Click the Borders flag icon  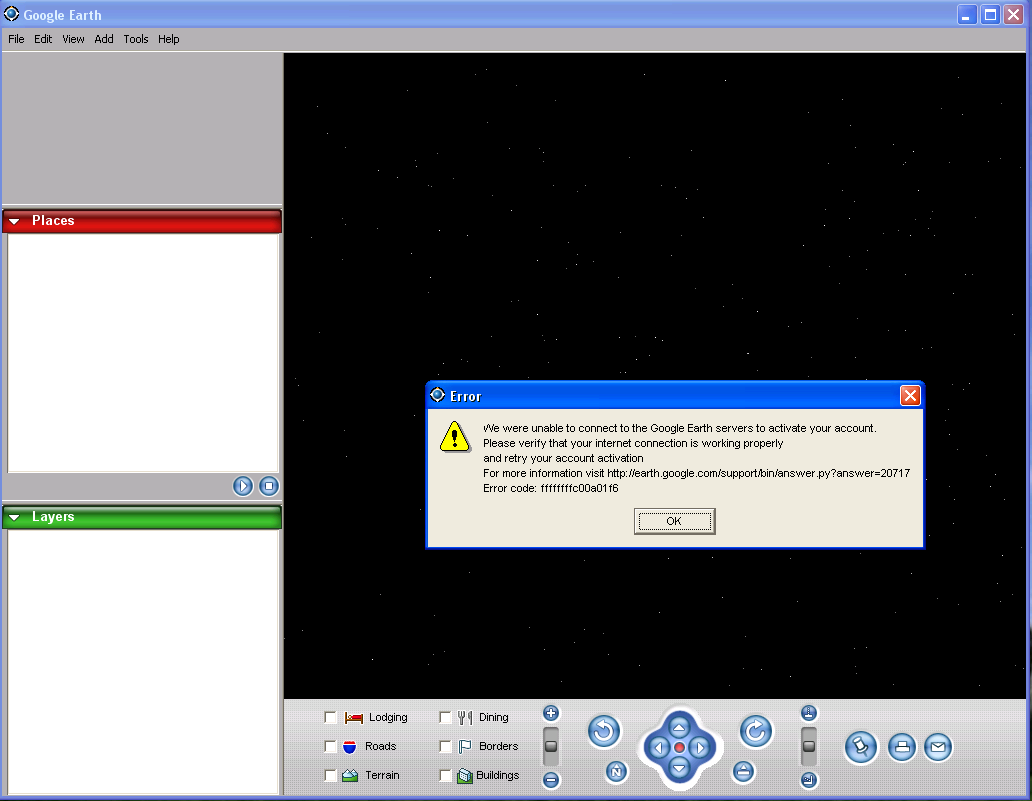tap(465, 746)
